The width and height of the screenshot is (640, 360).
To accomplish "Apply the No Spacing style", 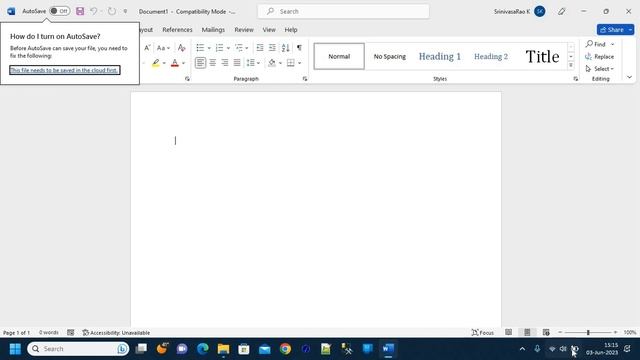I will click(x=389, y=56).
